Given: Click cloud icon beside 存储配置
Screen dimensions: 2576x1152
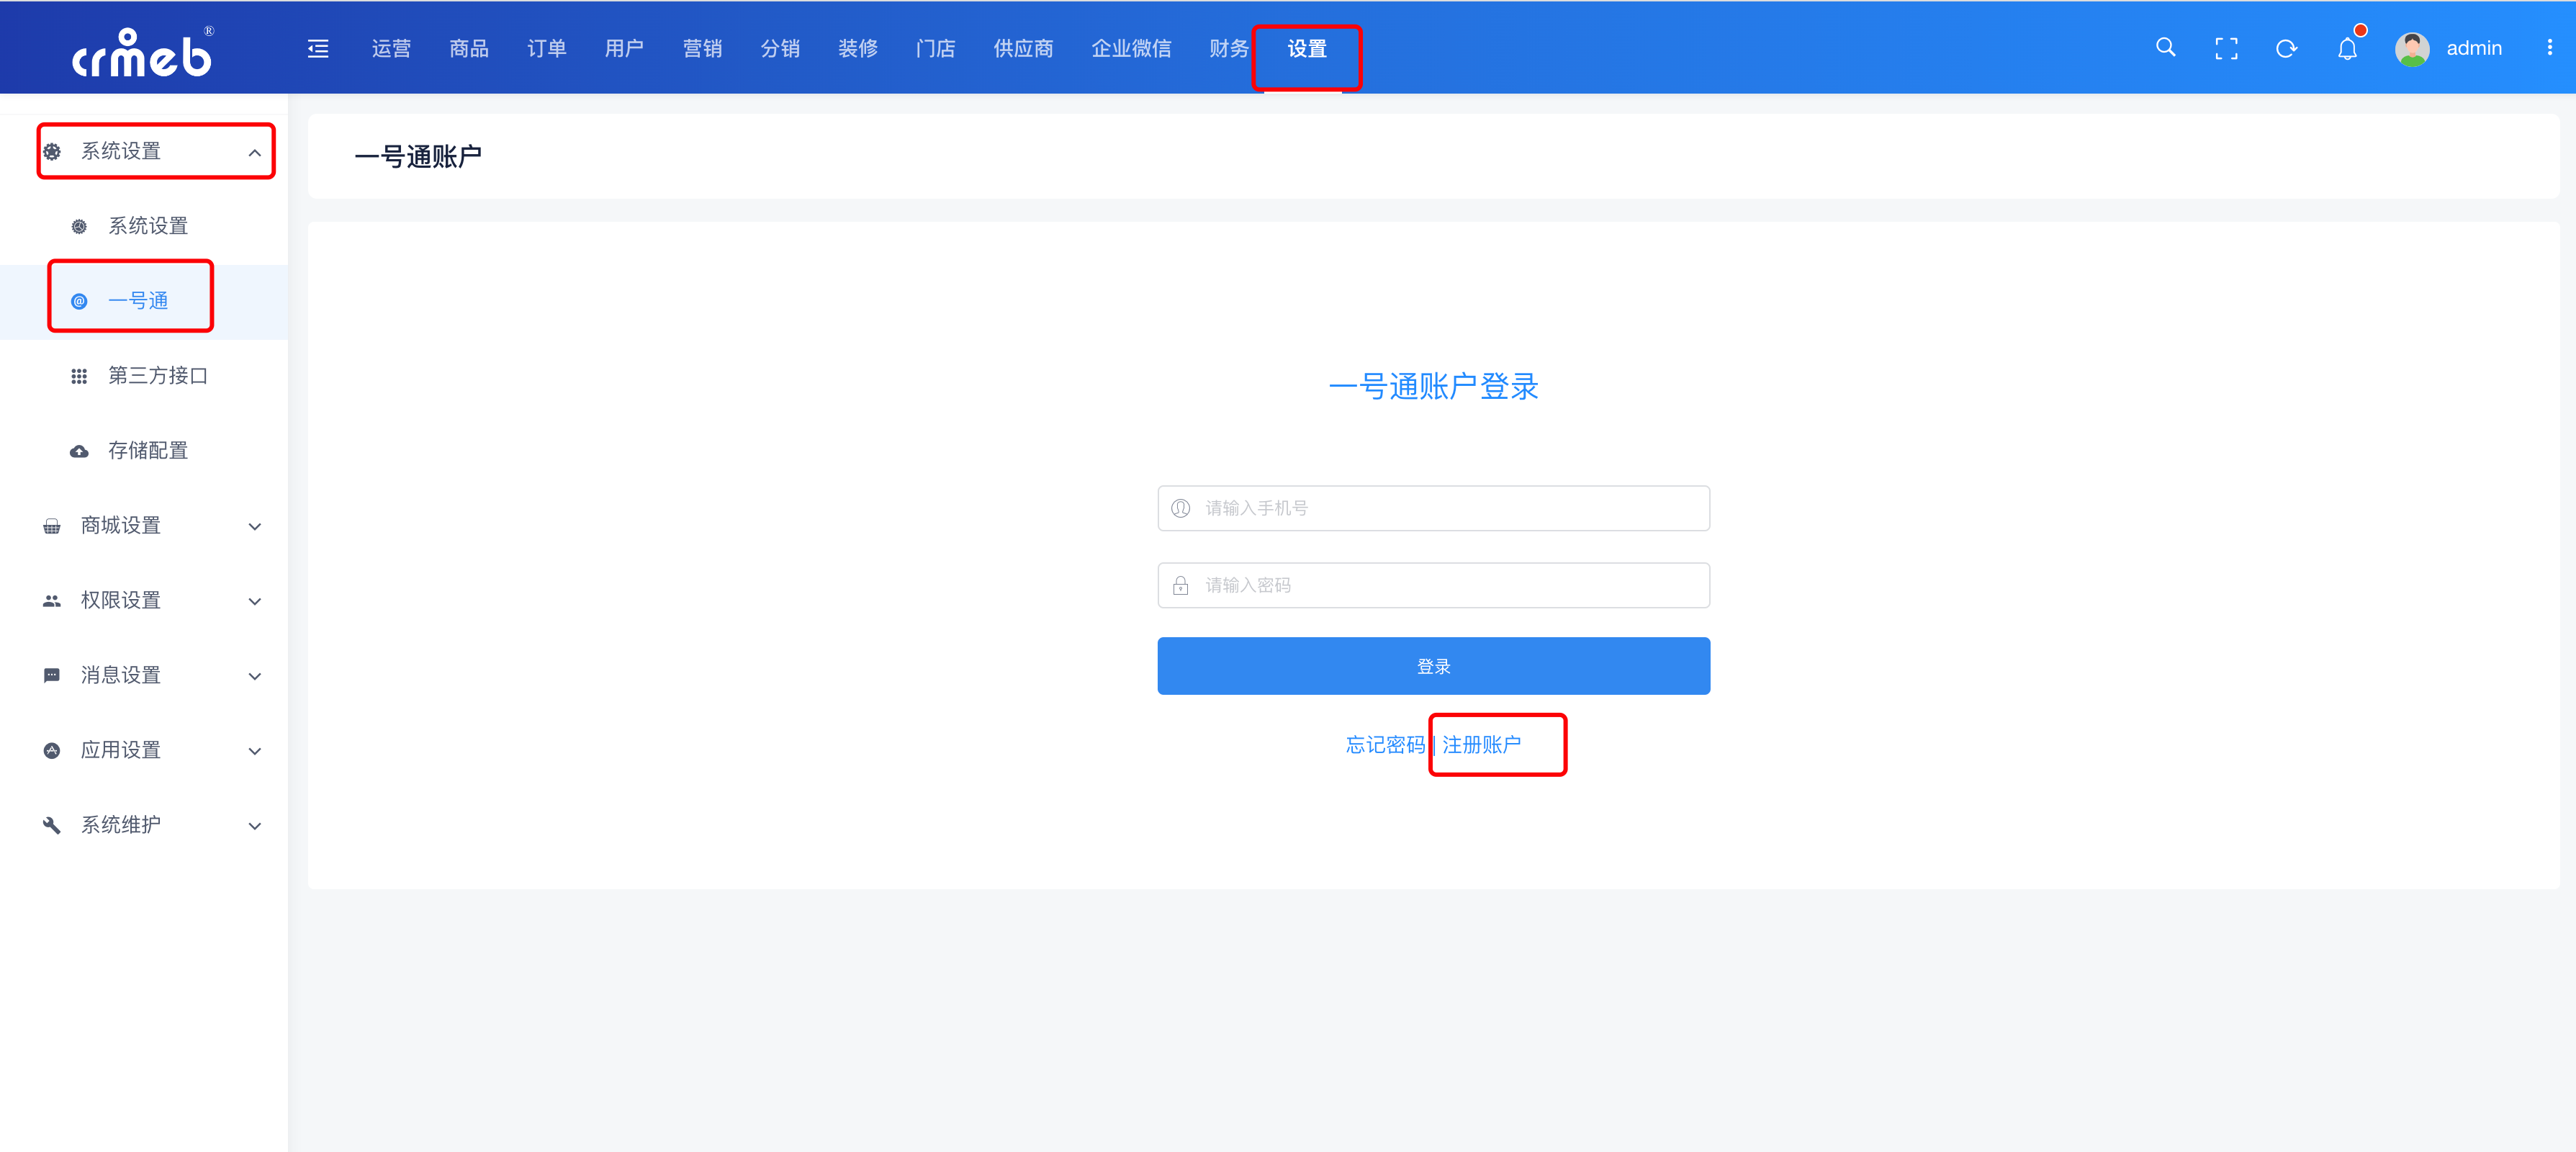Looking at the screenshot, I should coord(79,452).
